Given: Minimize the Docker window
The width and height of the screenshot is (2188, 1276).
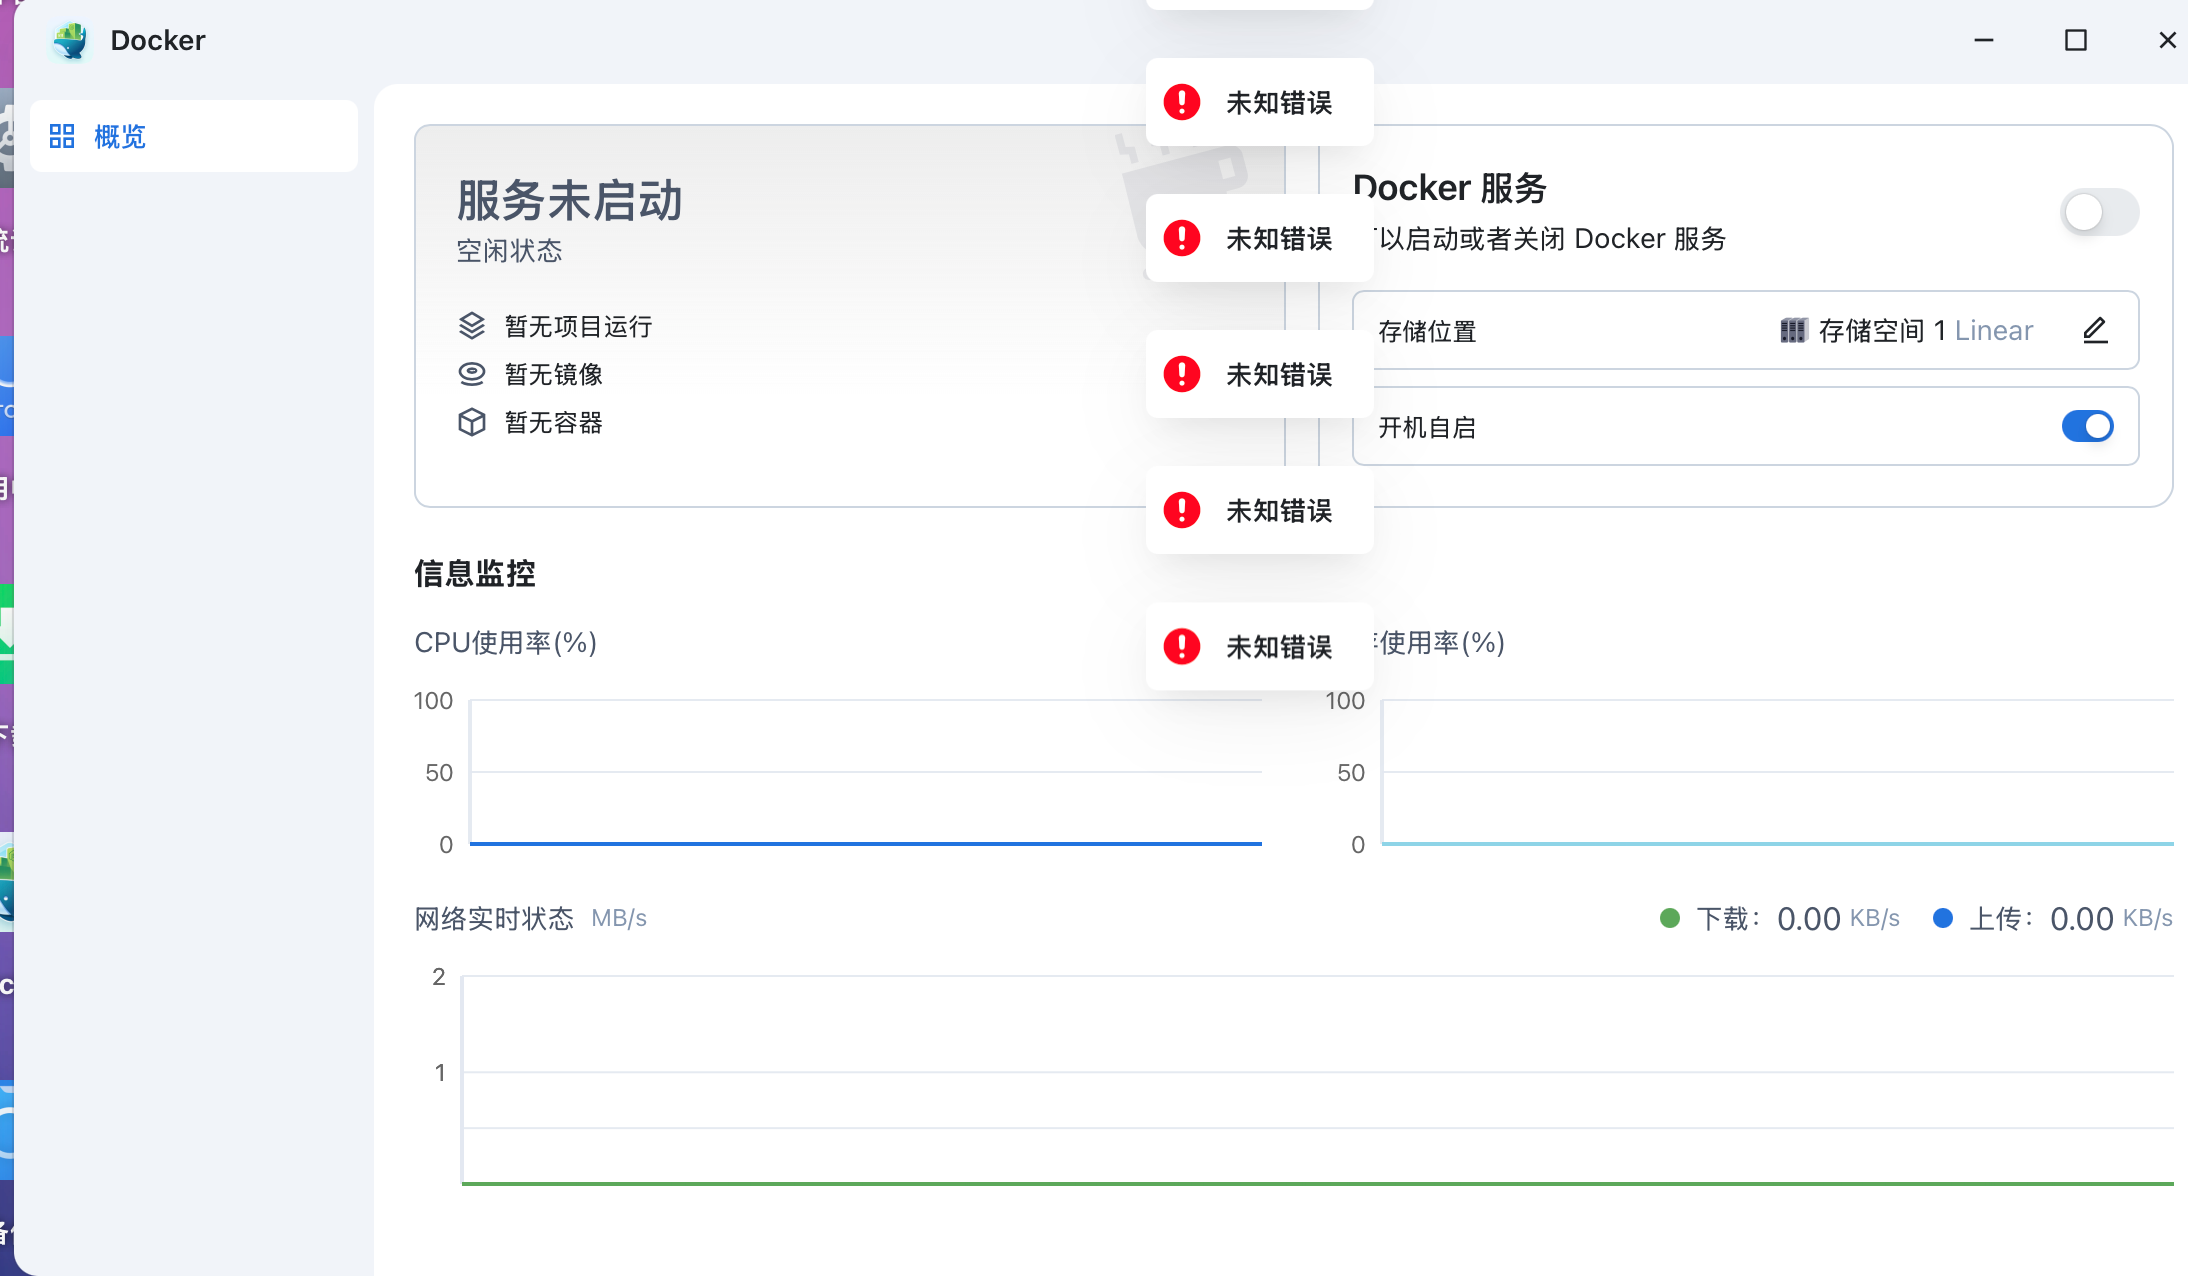Looking at the screenshot, I should [1984, 40].
